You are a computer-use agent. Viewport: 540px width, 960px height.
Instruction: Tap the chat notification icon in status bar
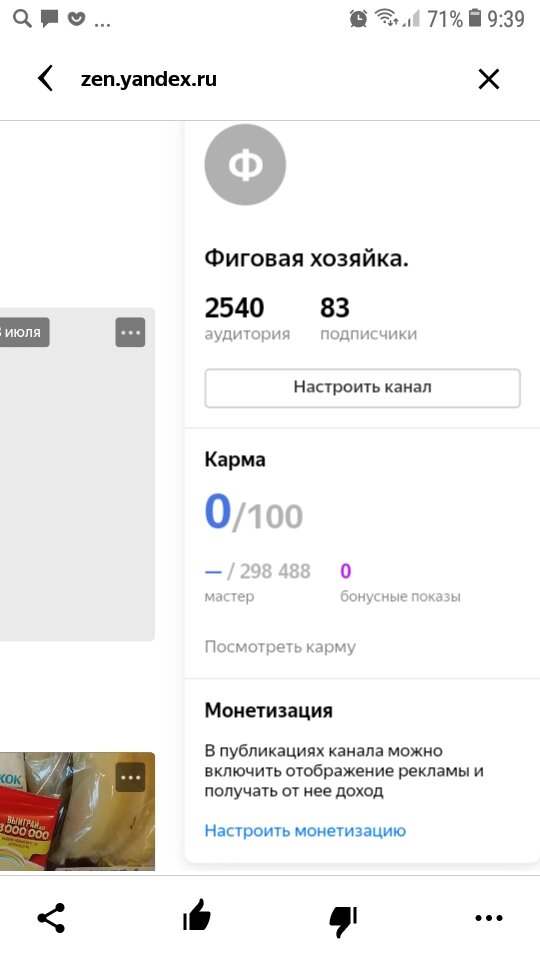pyautogui.click(x=49, y=19)
